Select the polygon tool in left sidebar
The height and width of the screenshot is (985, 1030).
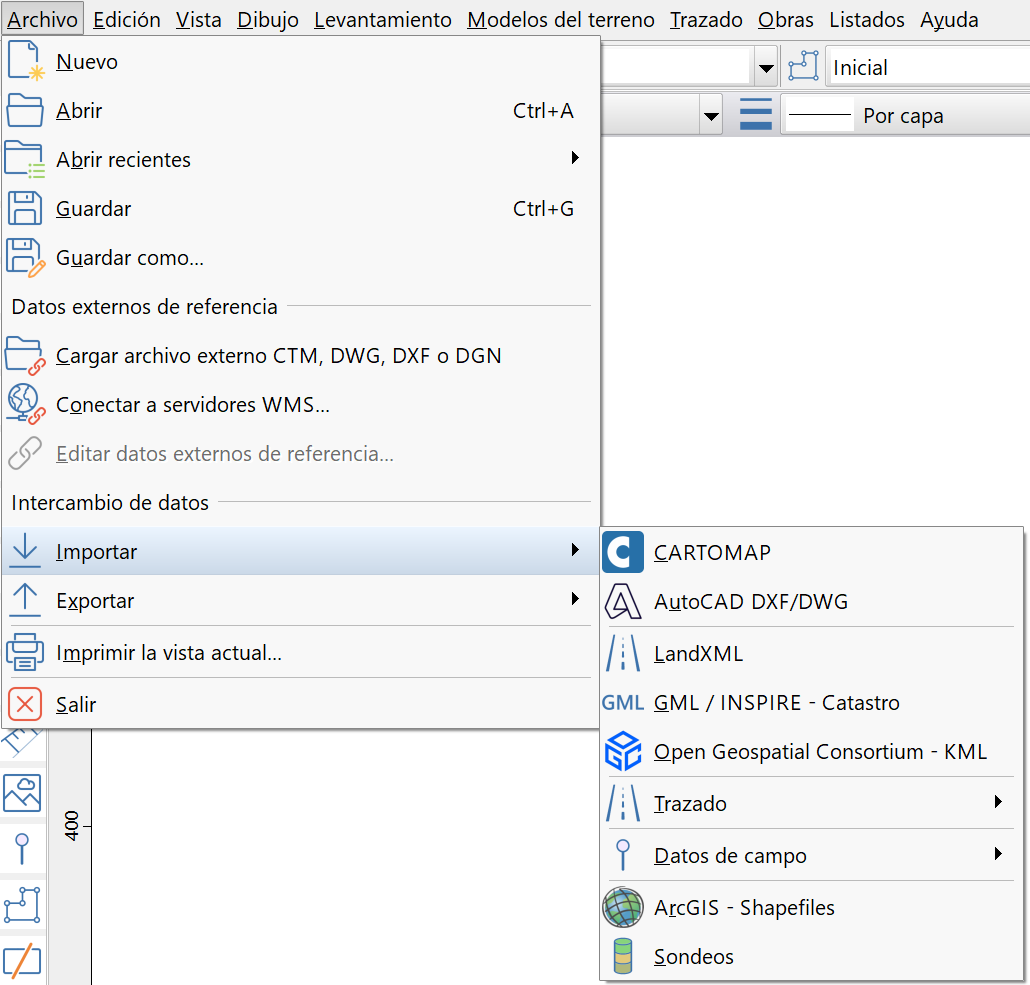(22, 904)
